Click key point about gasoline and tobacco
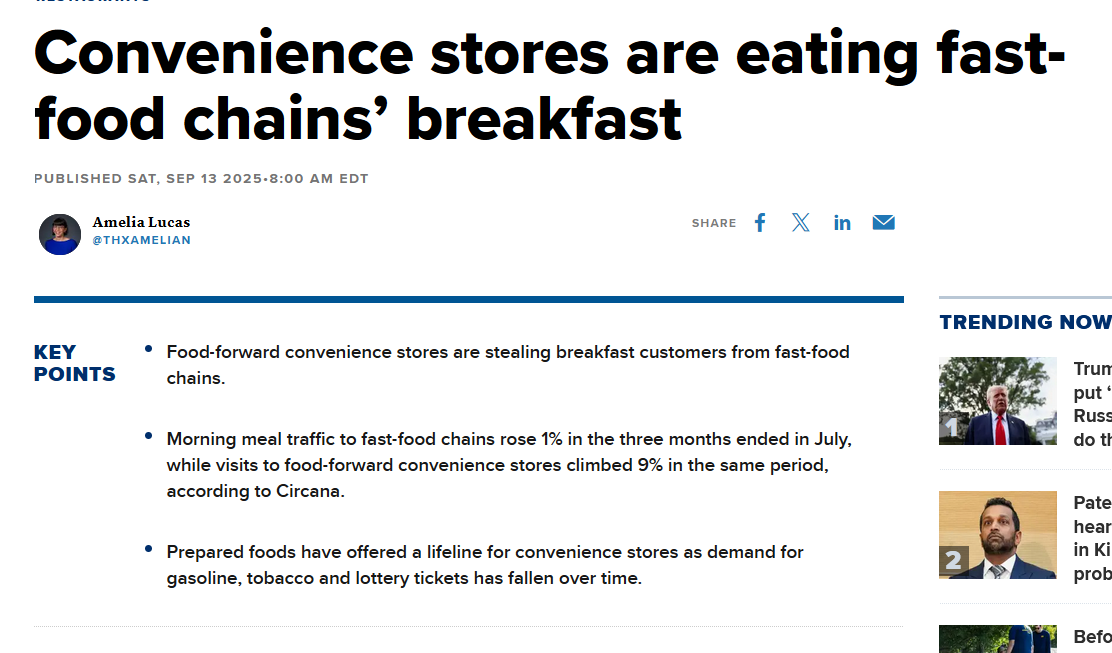1112x653 pixels. pyautogui.click(x=484, y=565)
